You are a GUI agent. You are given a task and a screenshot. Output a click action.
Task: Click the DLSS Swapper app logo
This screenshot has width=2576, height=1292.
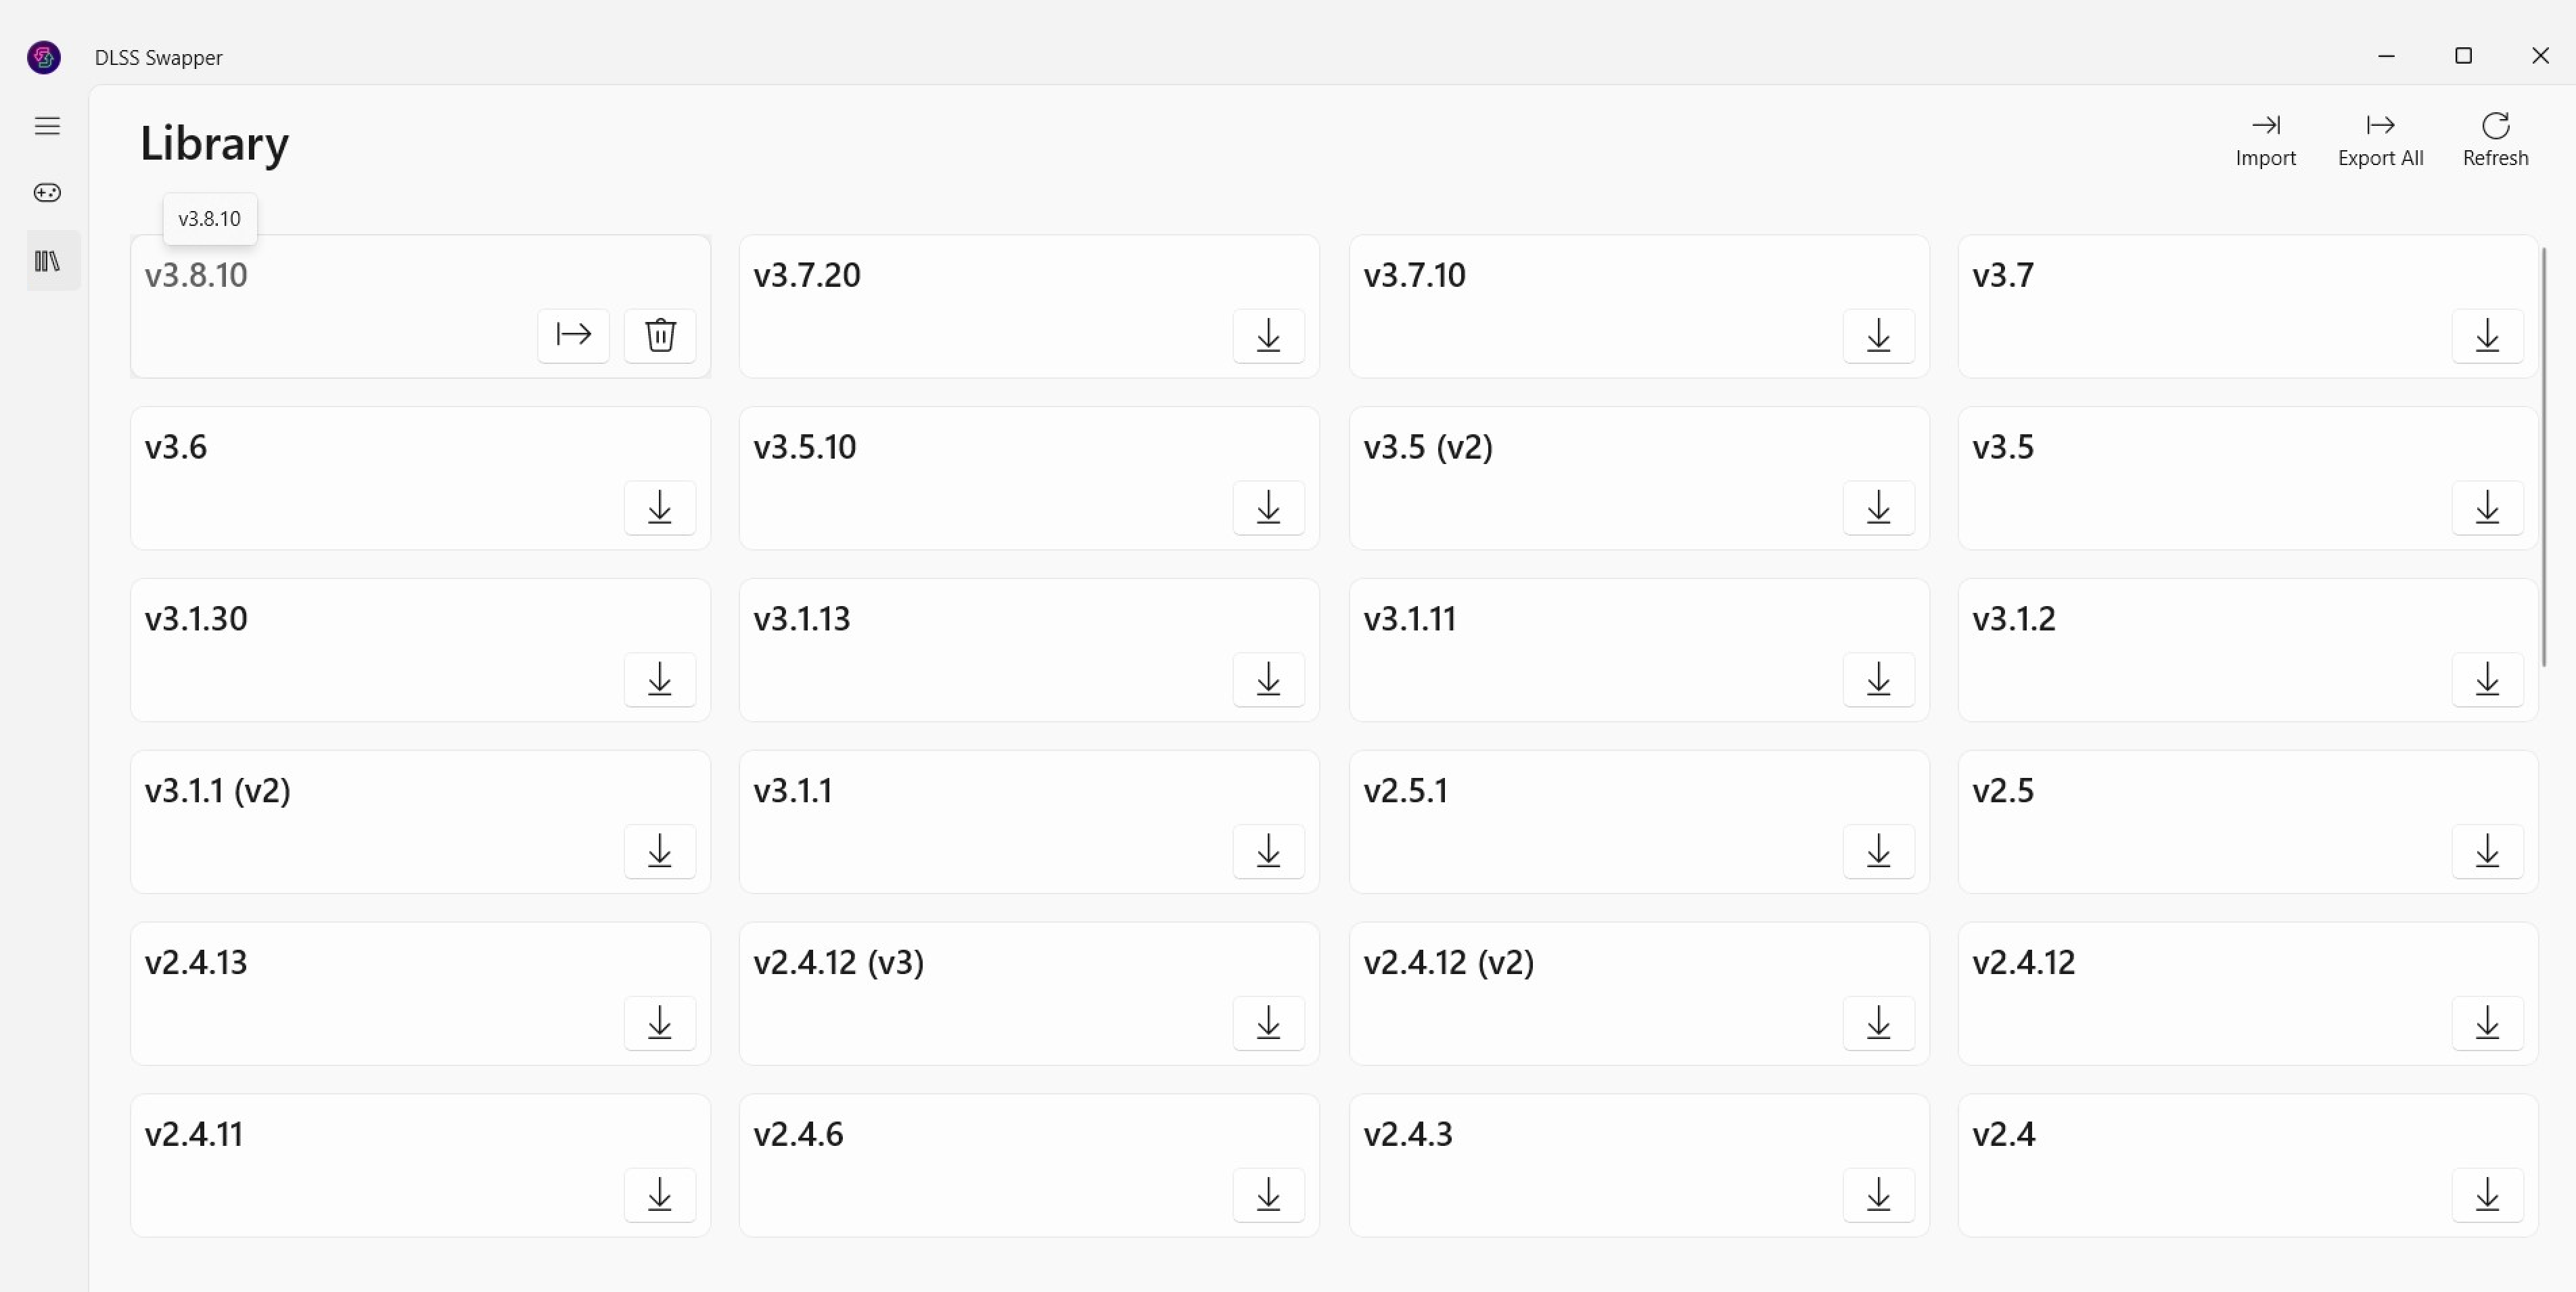[44, 57]
